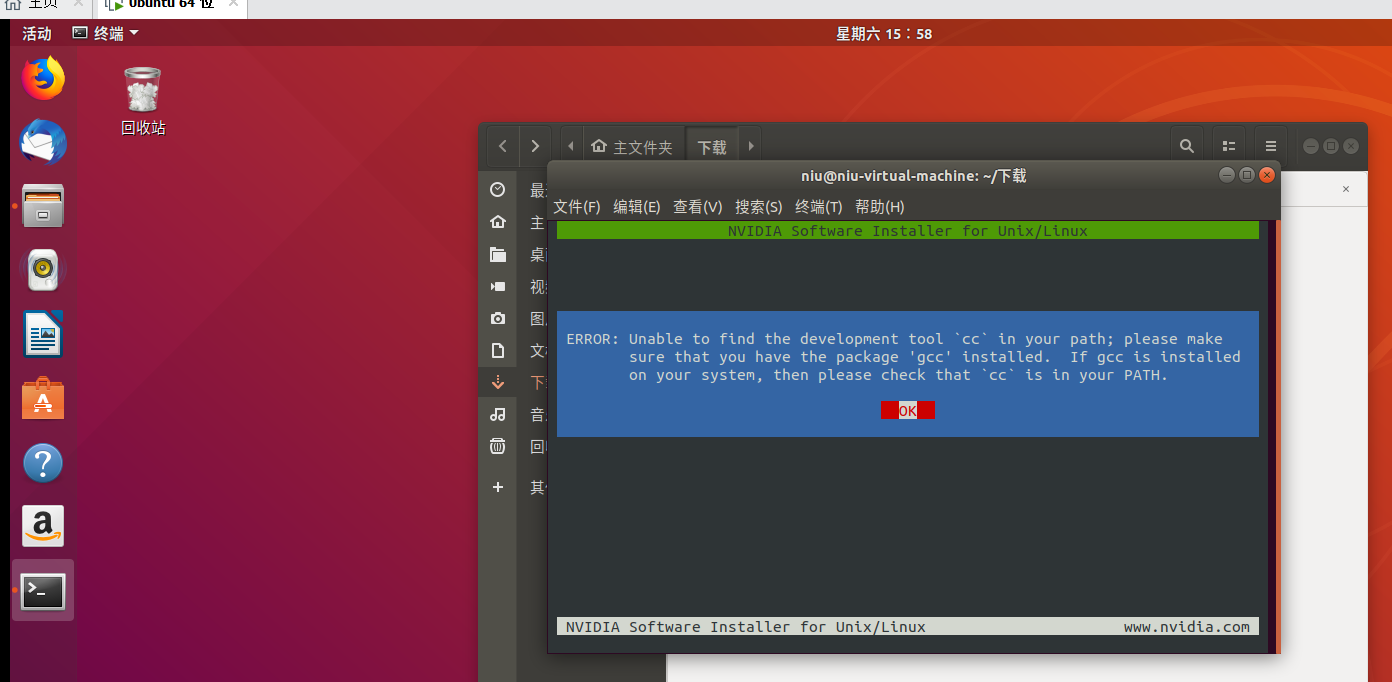Screen dimensions: 1392x682
Task: Open Trash icon in Files sidebar
Action: (497, 446)
